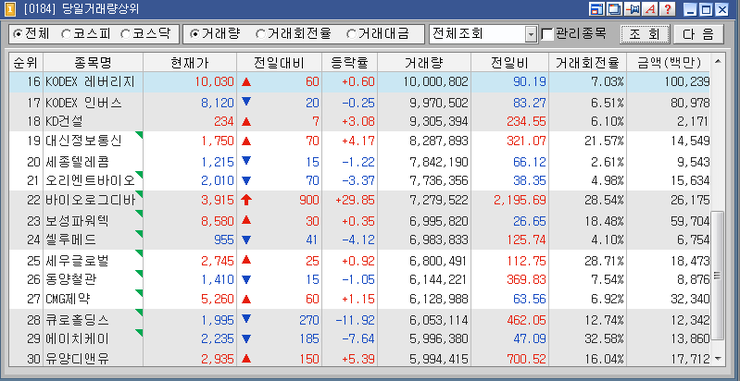
Task: Click the -11.92 change rate cell
Action: pos(355,320)
